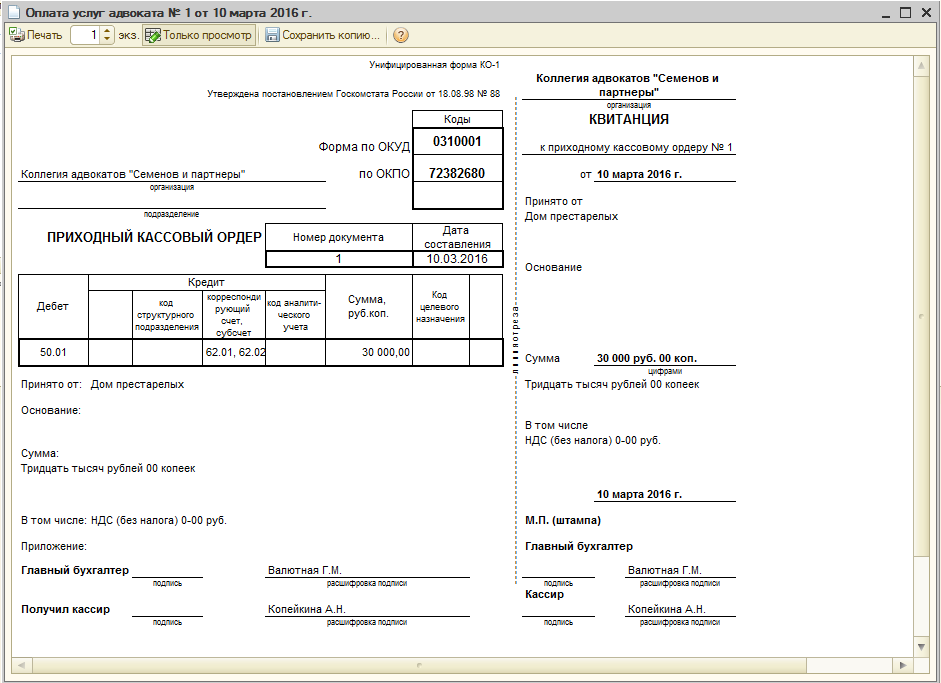941x683 pixels.
Task: Click Принято от: Дом престарелых in the order
Action: pyautogui.click(x=103, y=384)
